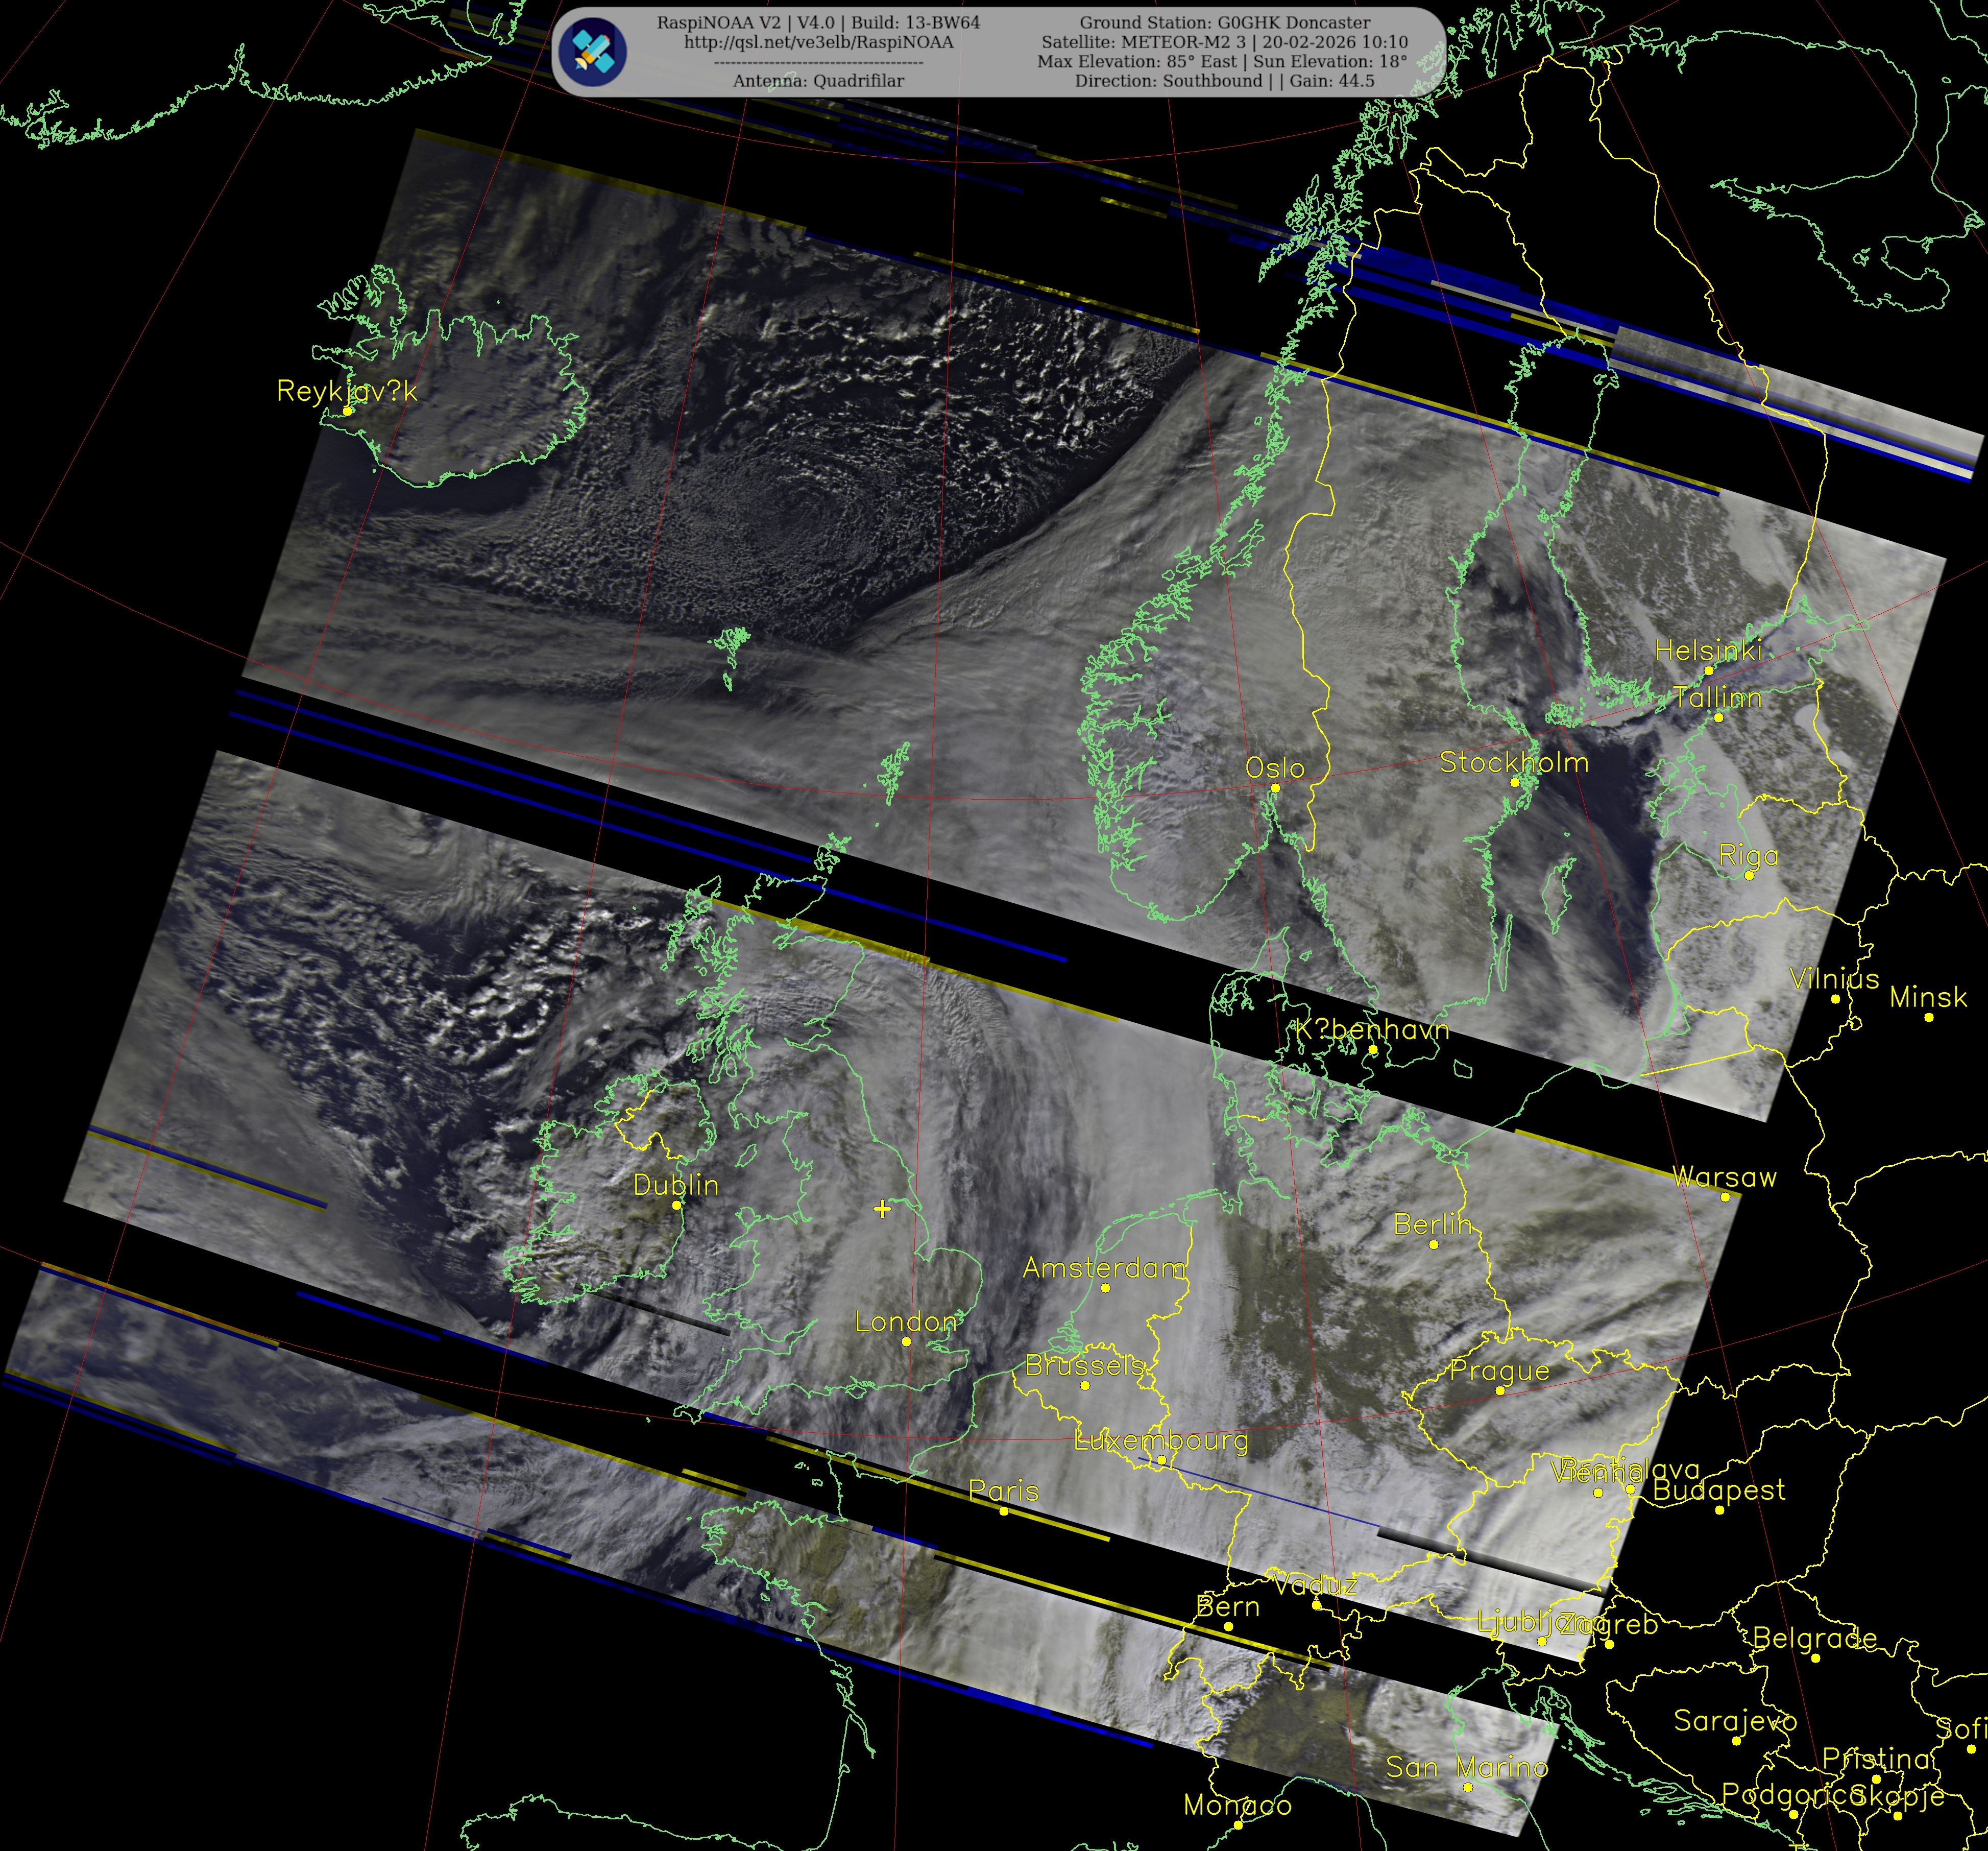Click the Satellite METEOR-M2 3 header line

(1224, 42)
